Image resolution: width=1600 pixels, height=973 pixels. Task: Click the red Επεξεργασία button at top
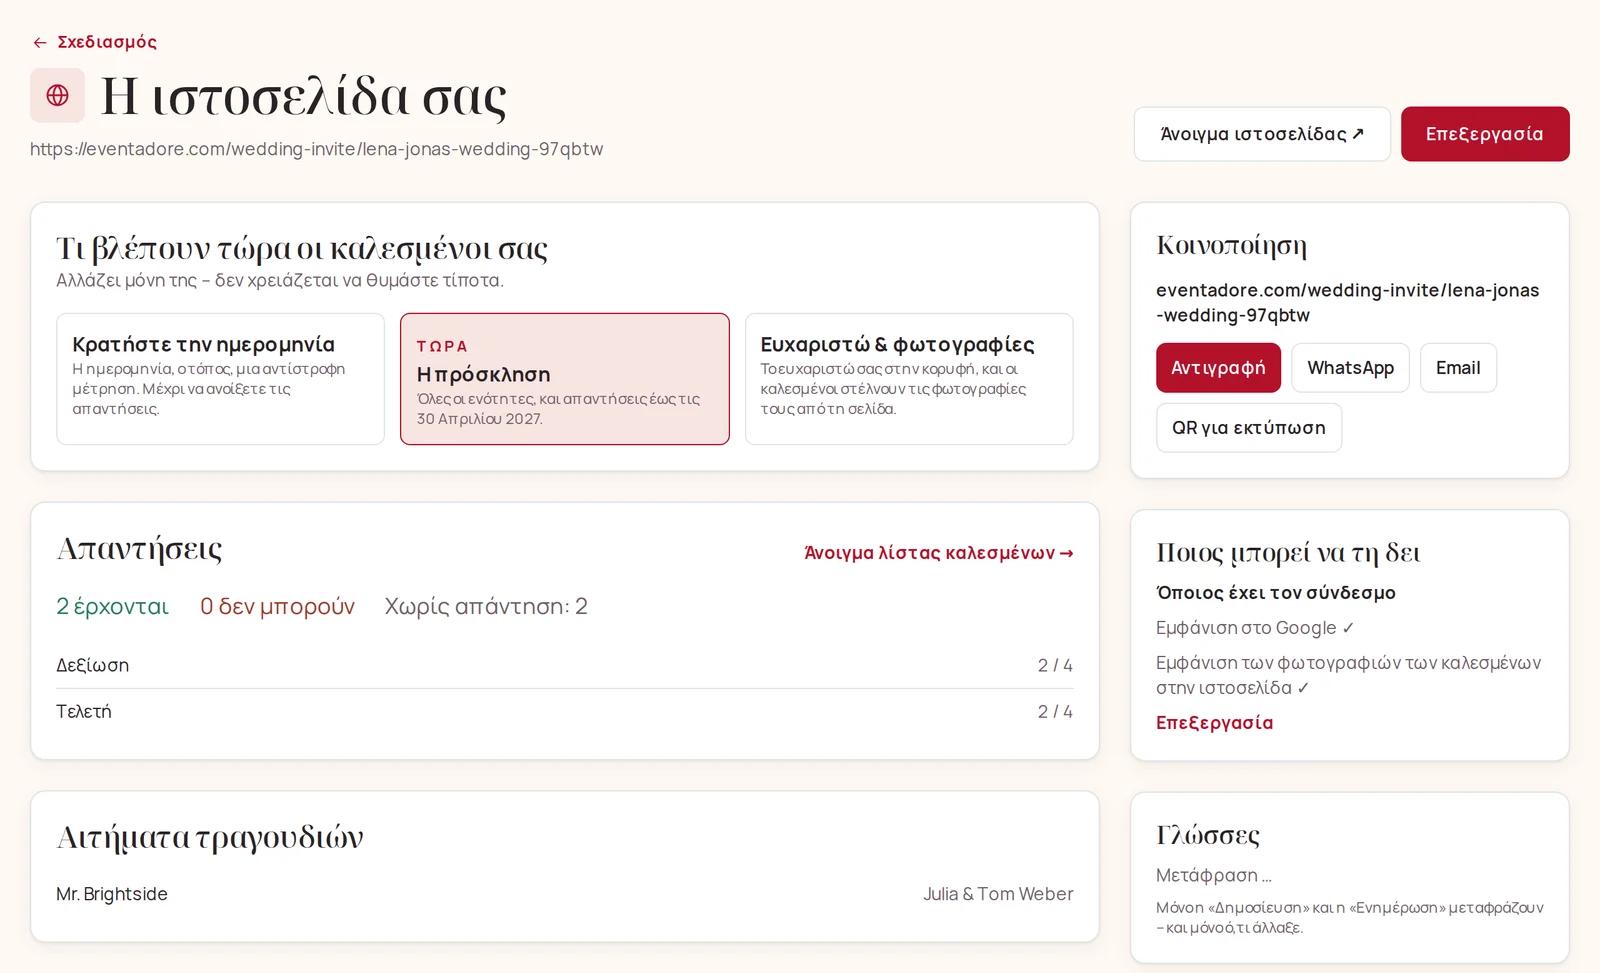click(1485, 134)
